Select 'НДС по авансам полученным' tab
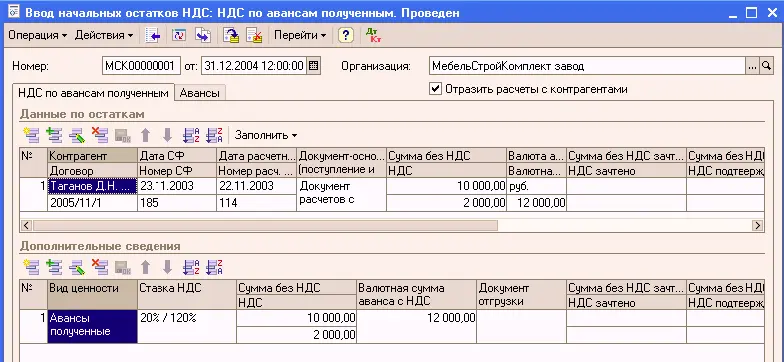This screenshot has width=784, height=362. [93, 92]
